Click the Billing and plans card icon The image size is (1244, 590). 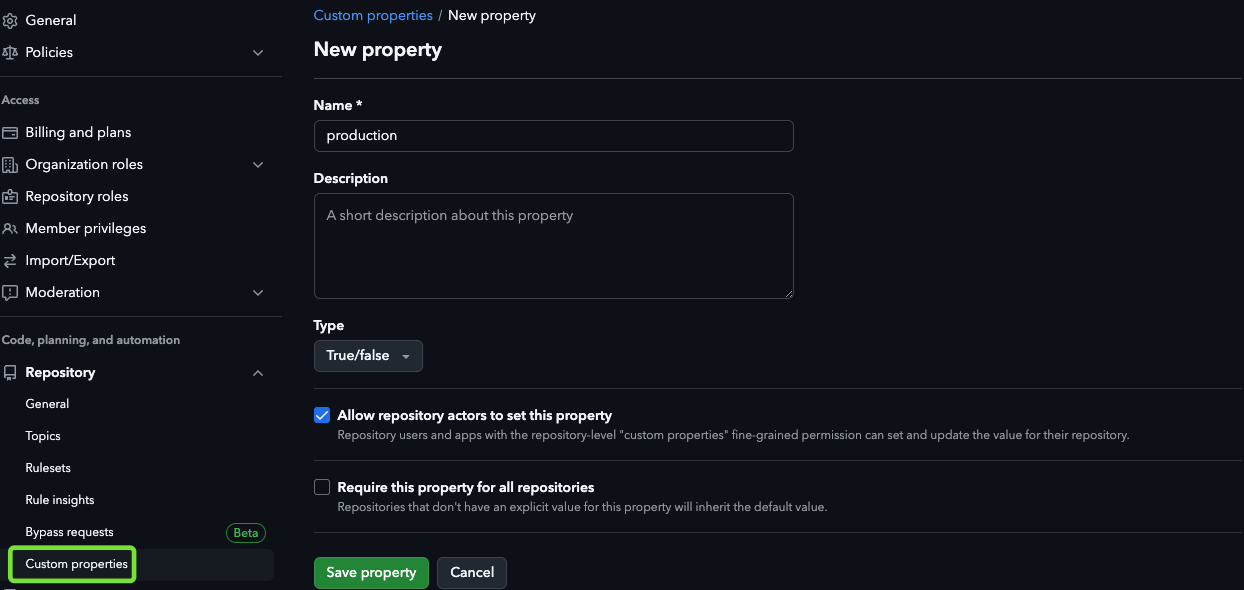tap(10, 132)
